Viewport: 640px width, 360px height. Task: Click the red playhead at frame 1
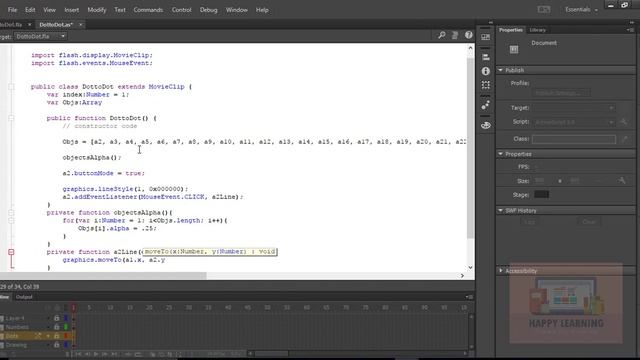pos(73,307)
